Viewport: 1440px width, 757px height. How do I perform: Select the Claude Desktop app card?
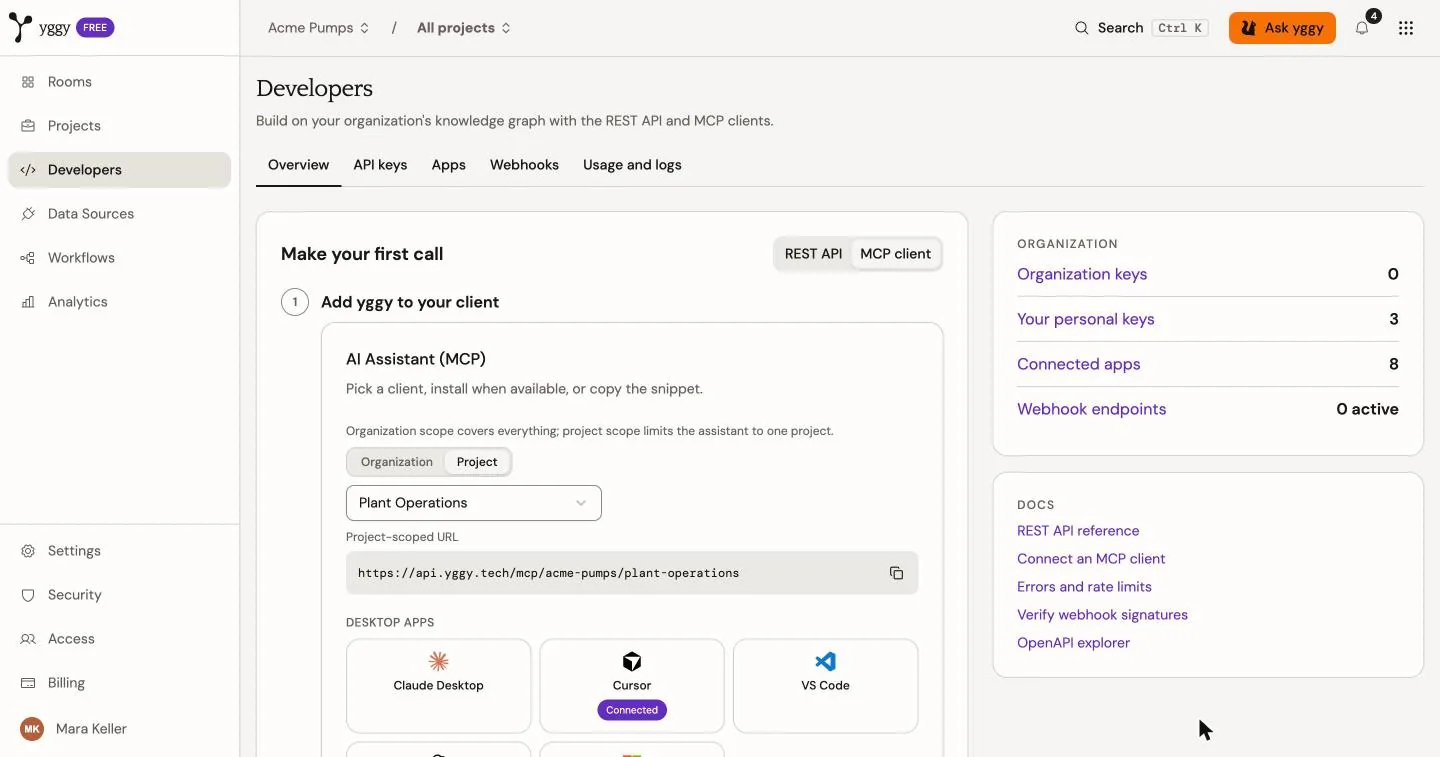tap(438, 686)
